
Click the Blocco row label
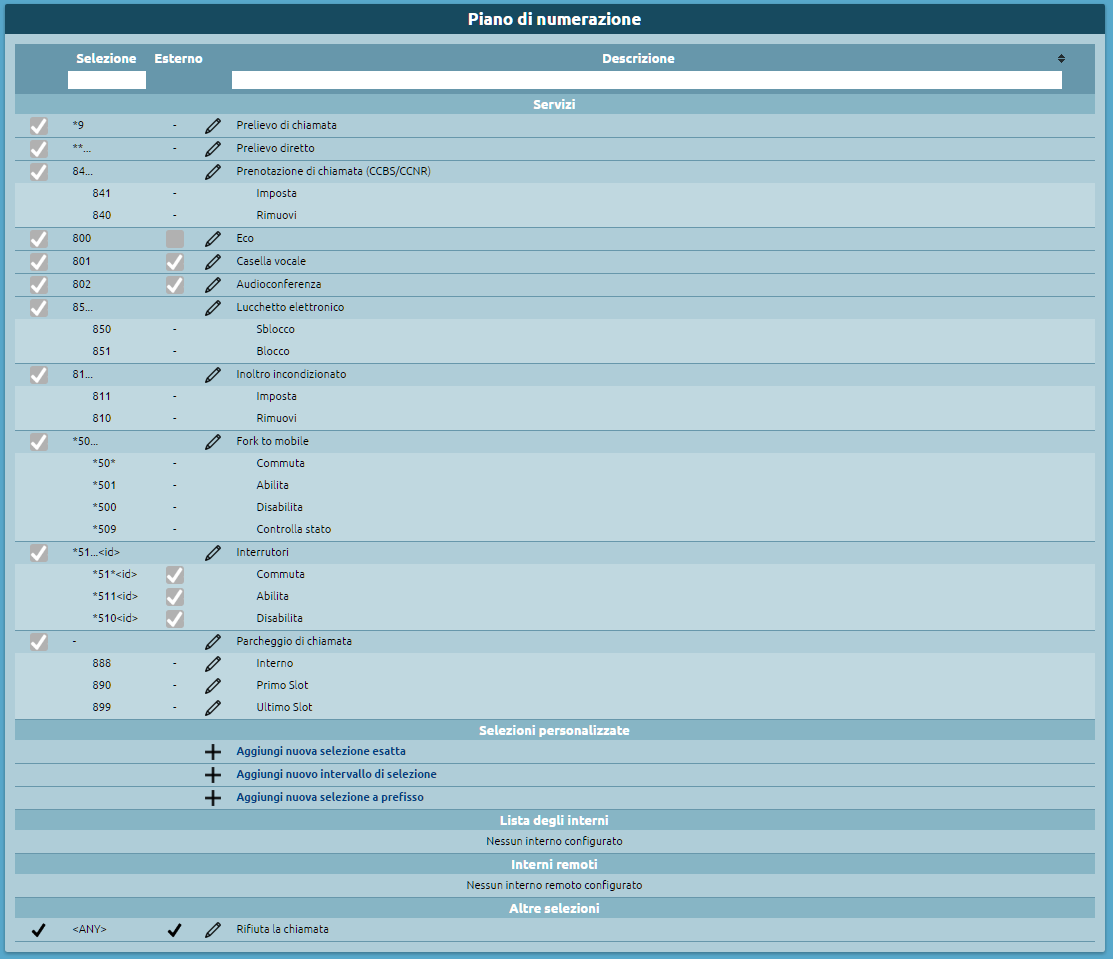(x=273, y=351)
